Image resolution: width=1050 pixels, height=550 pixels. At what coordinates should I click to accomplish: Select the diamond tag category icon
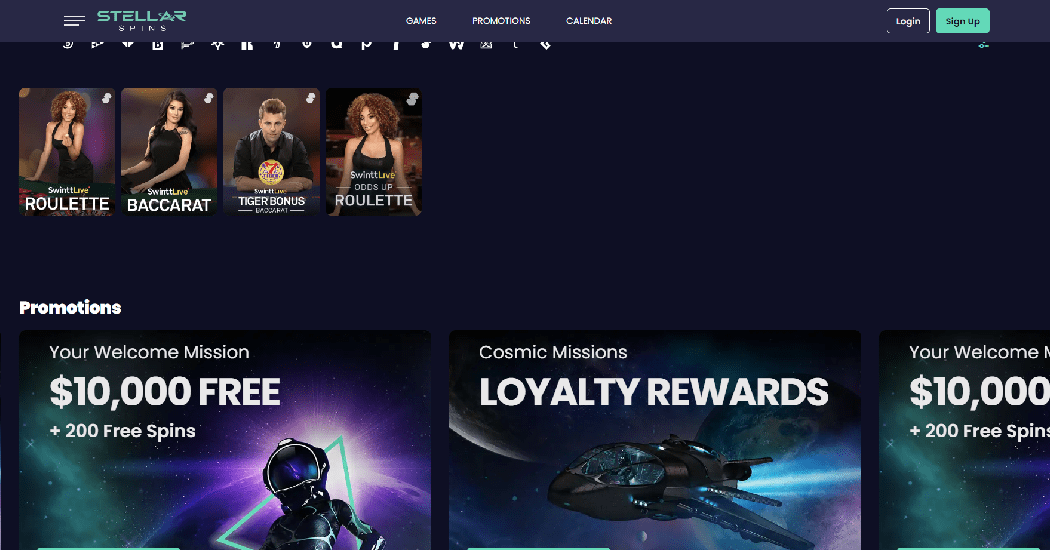point(546,45)
